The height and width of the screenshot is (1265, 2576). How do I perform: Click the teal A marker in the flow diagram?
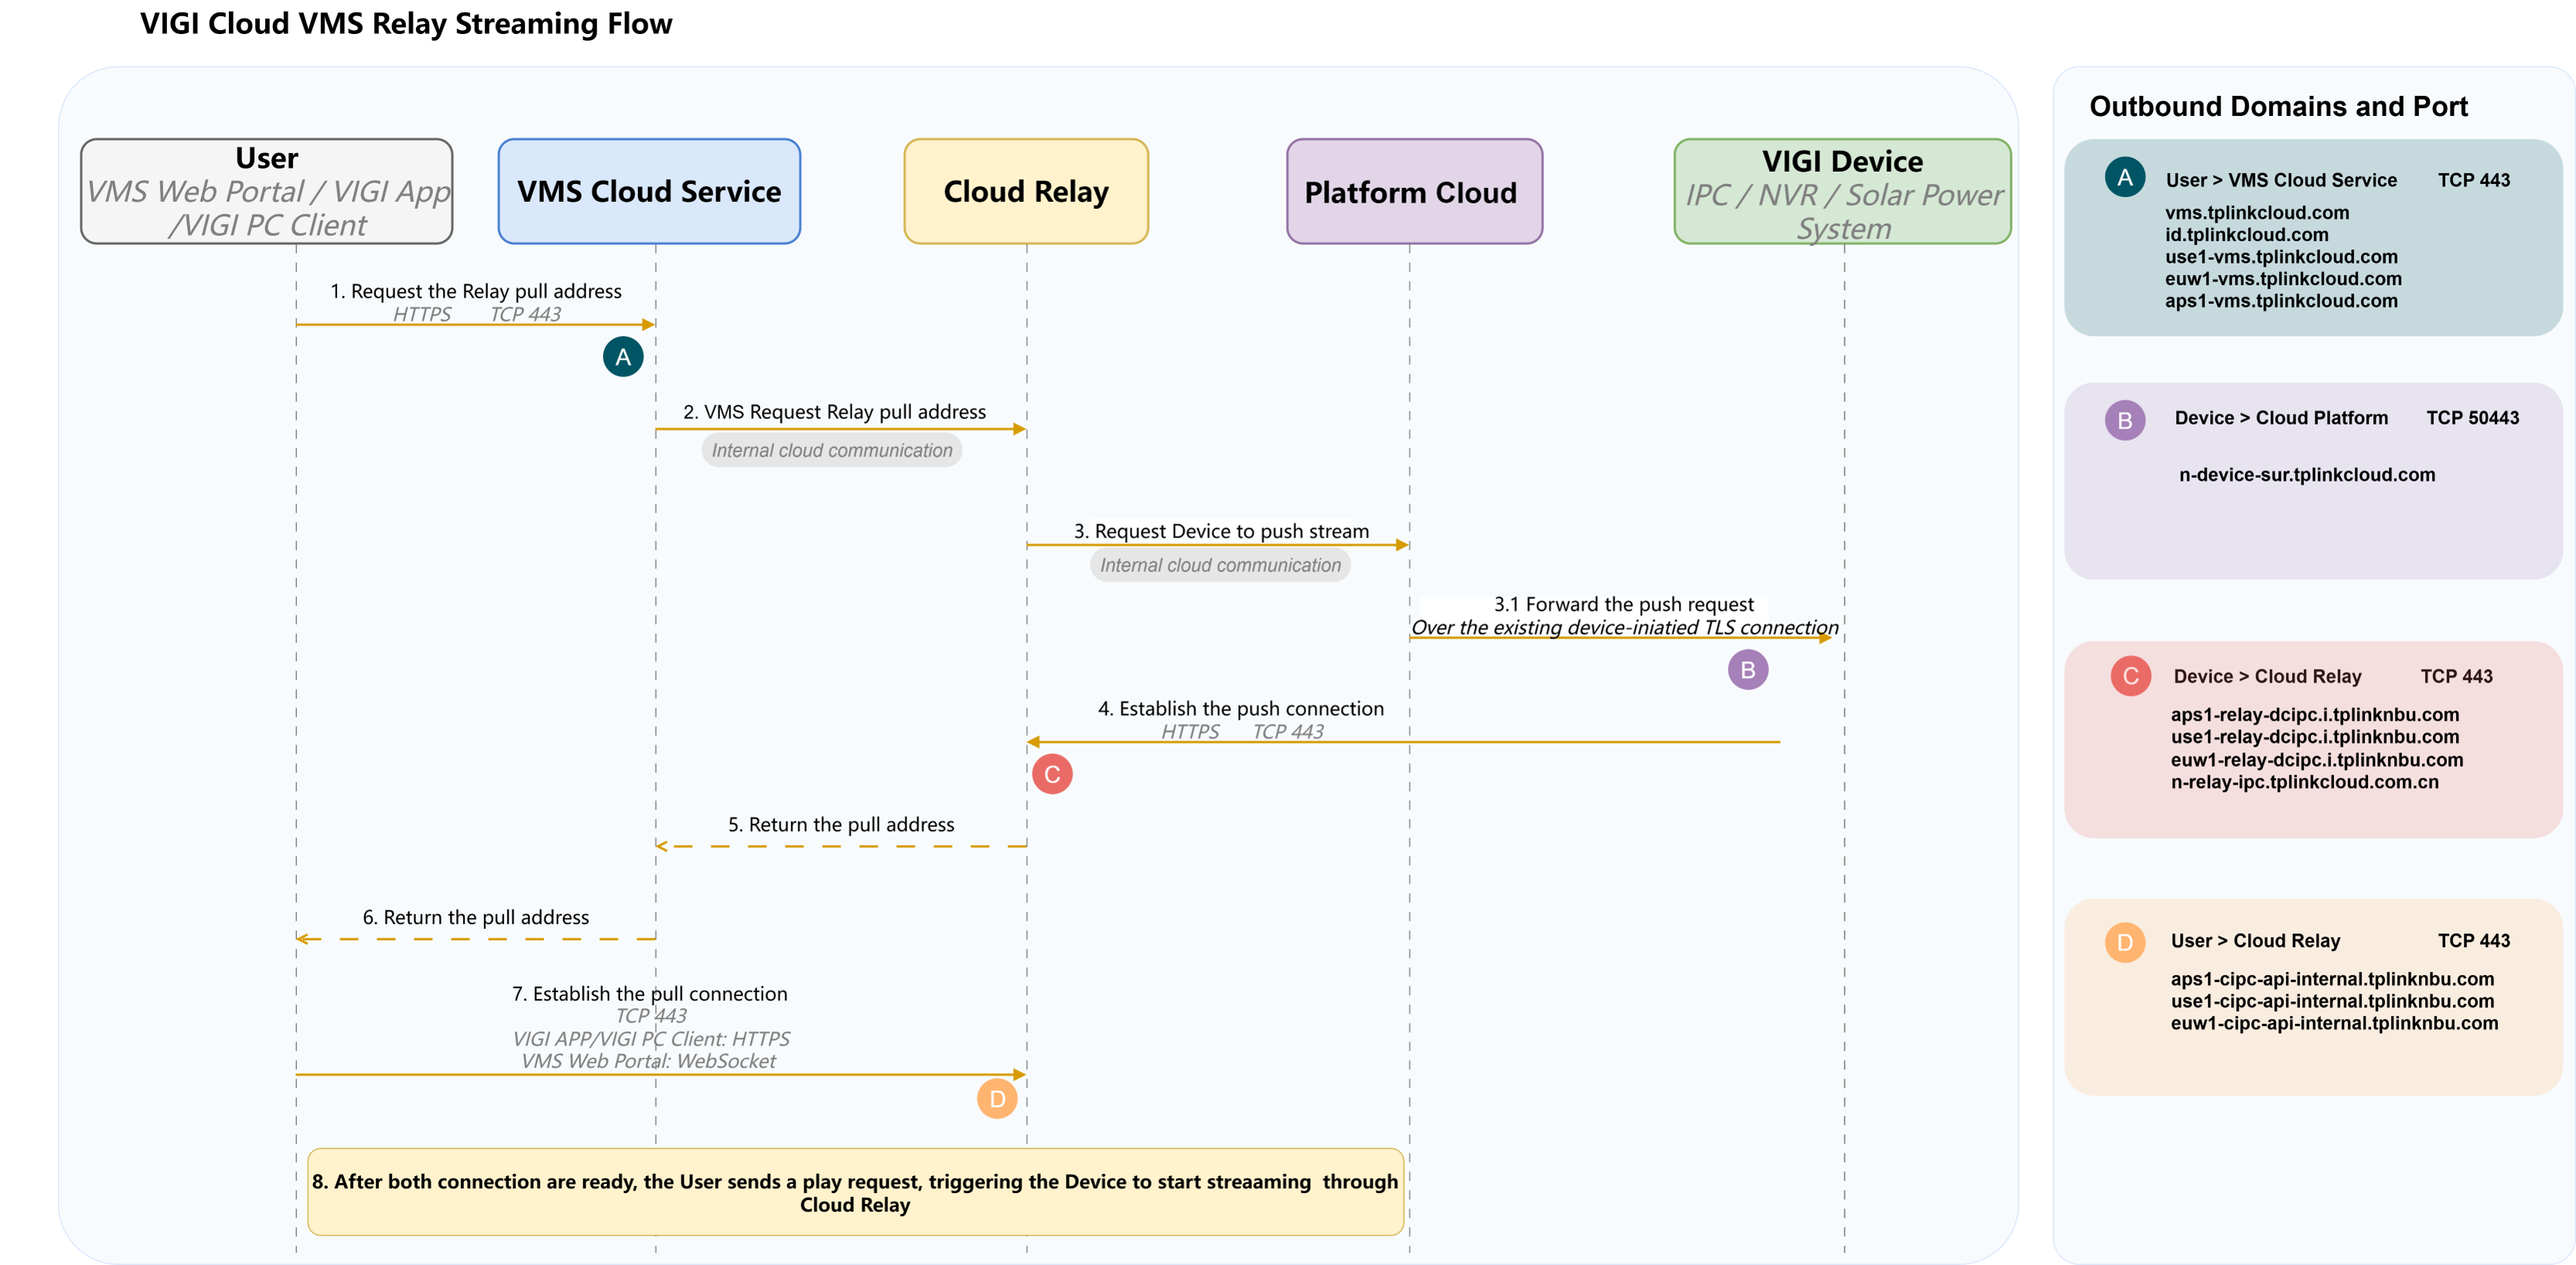(x=623, y=357)
